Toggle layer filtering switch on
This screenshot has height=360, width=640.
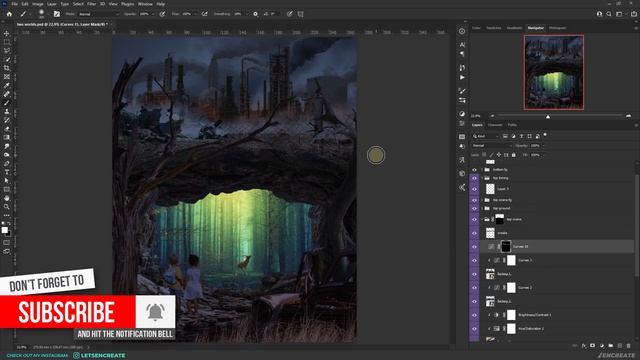pyautogui.click(x=545, y=135)
